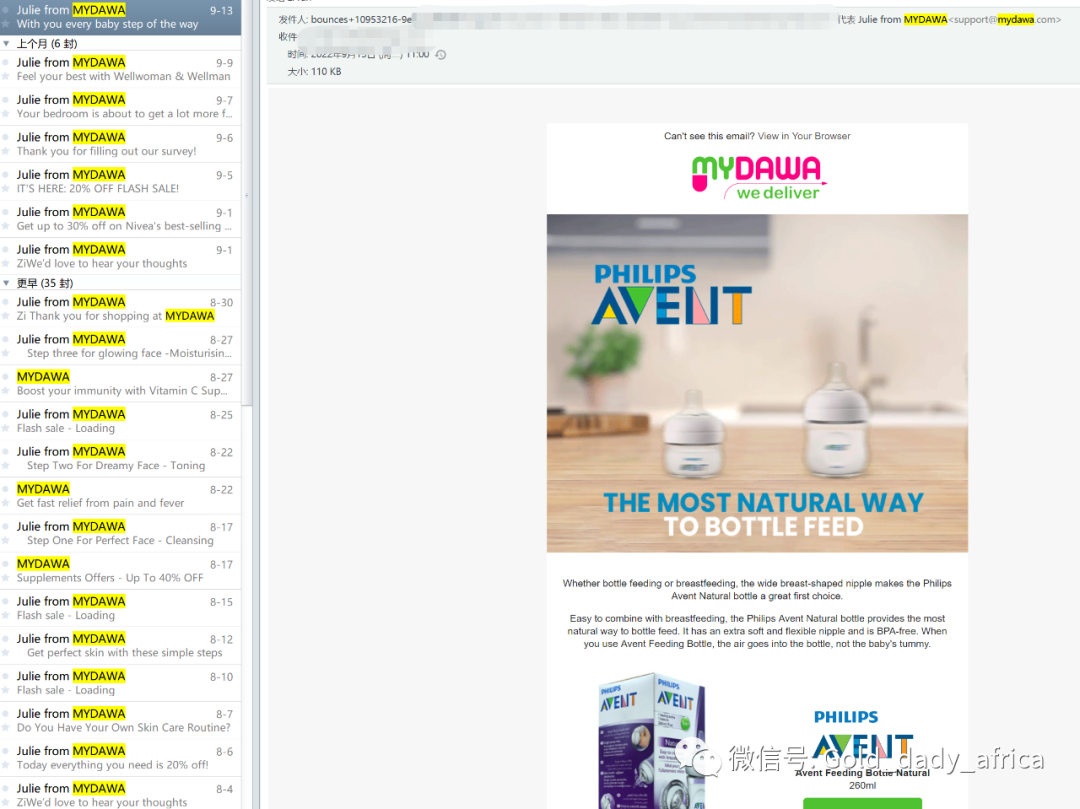The image size is (1080, 809).
Task: Star the 'Thank you for shopping at MYDAWA' email
Action: coord(6,316)
